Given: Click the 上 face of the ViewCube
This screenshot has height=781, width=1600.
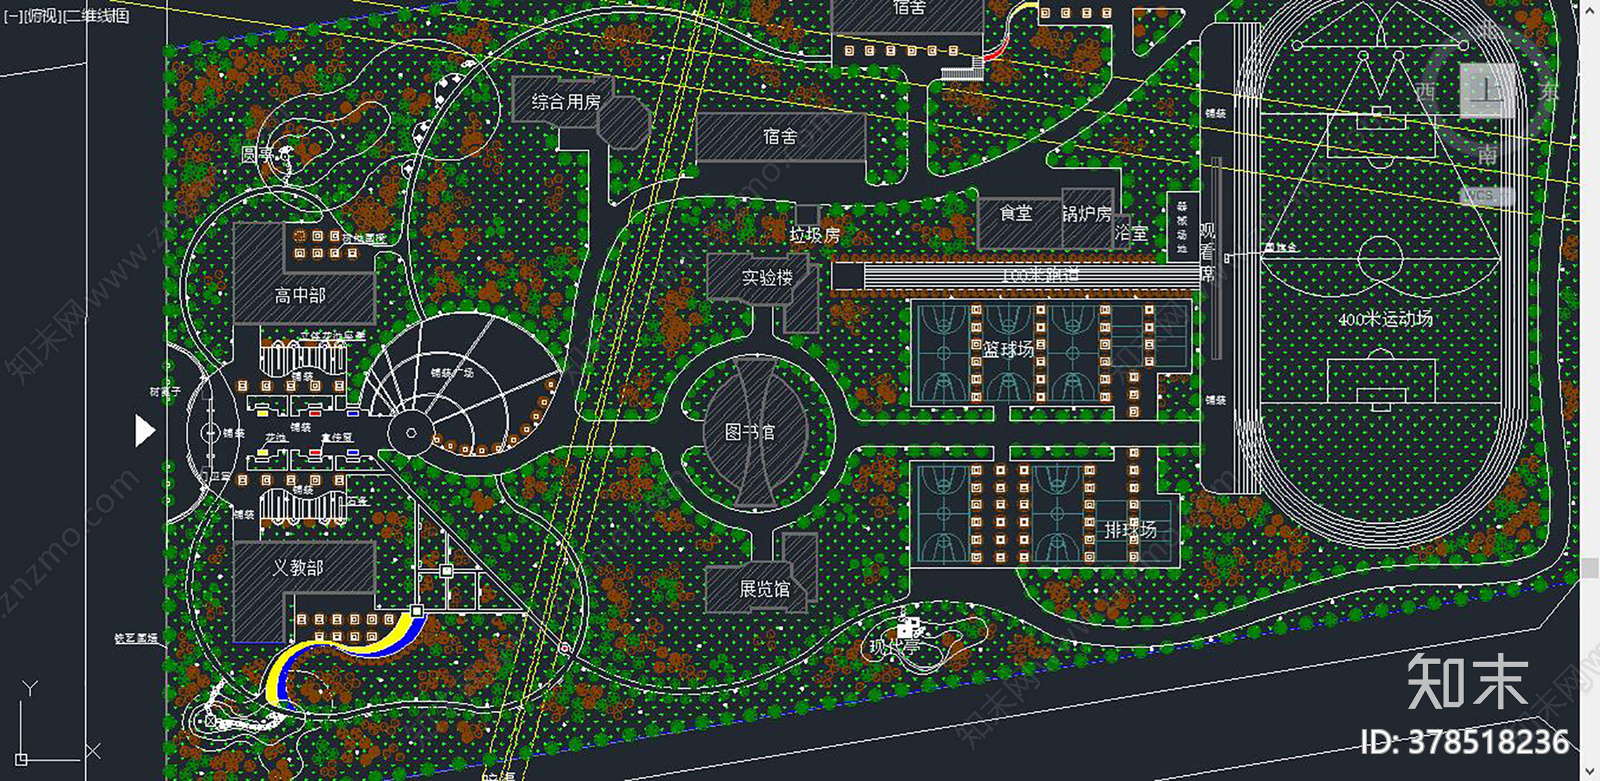Looking at the screenshot, I should 1487,90.
